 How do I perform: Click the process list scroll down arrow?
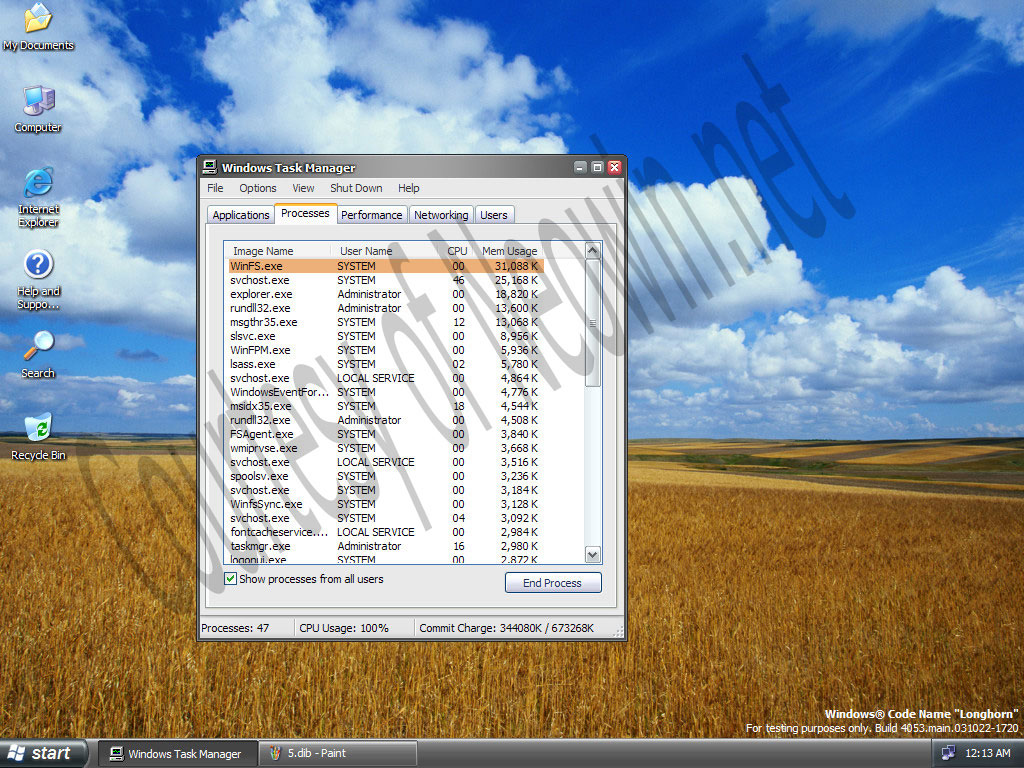click(x=592, y=555)
